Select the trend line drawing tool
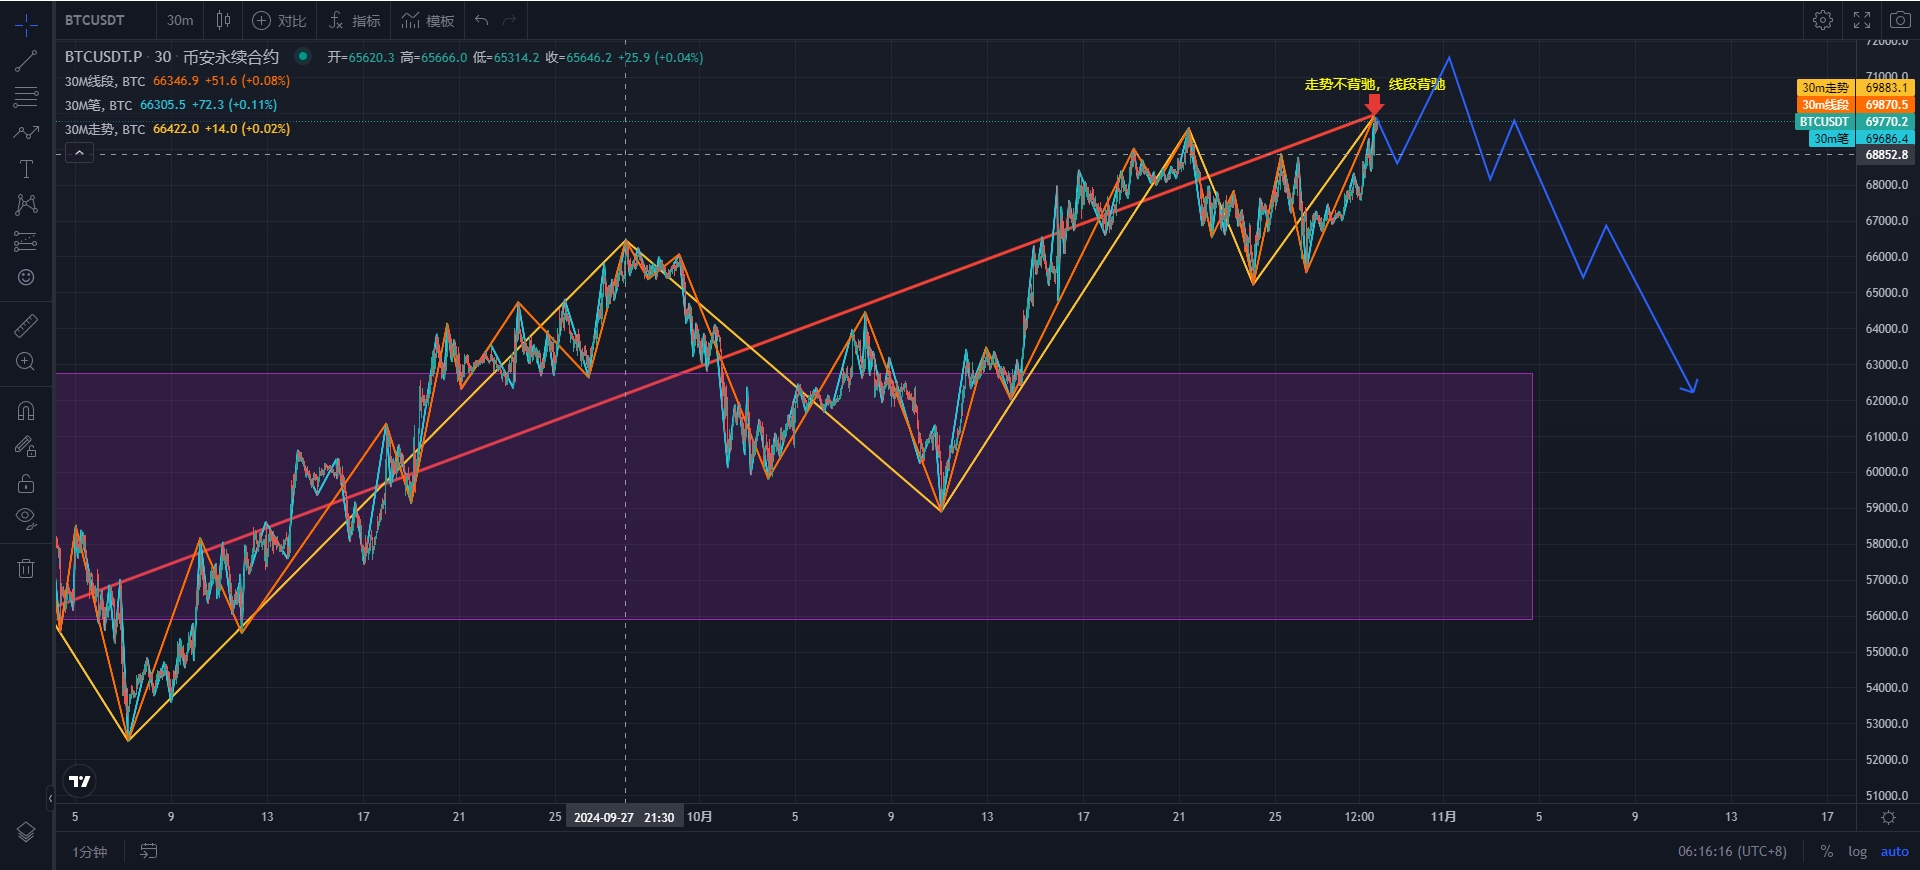The height and width of the screenshot is (870, 1920). [26, 61]
